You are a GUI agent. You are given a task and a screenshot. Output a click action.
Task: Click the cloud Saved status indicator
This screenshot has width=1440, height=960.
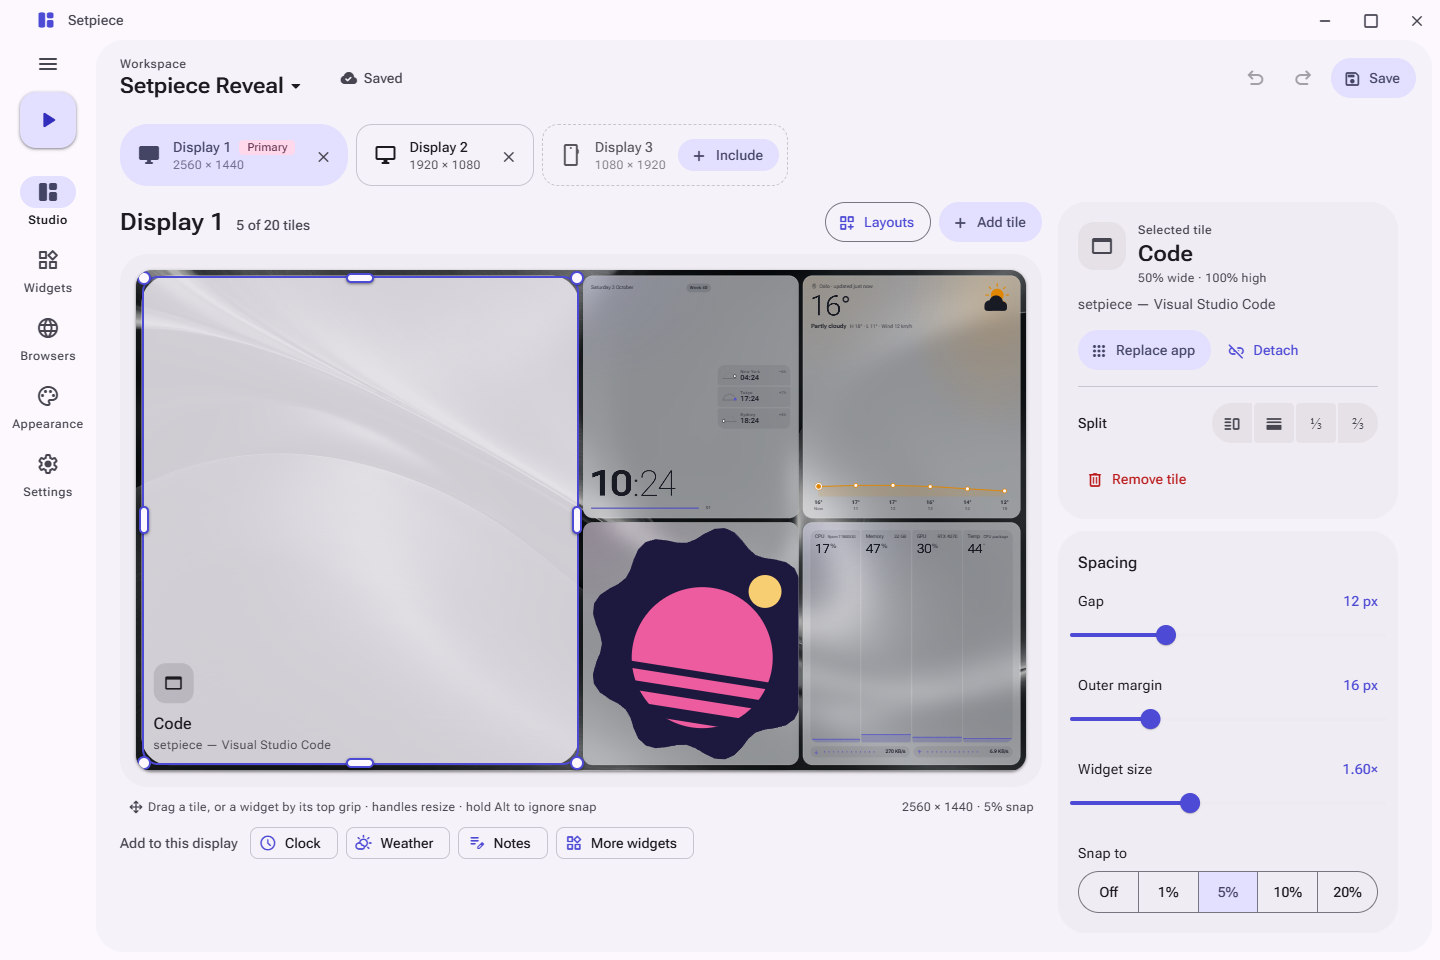(371, 78)
